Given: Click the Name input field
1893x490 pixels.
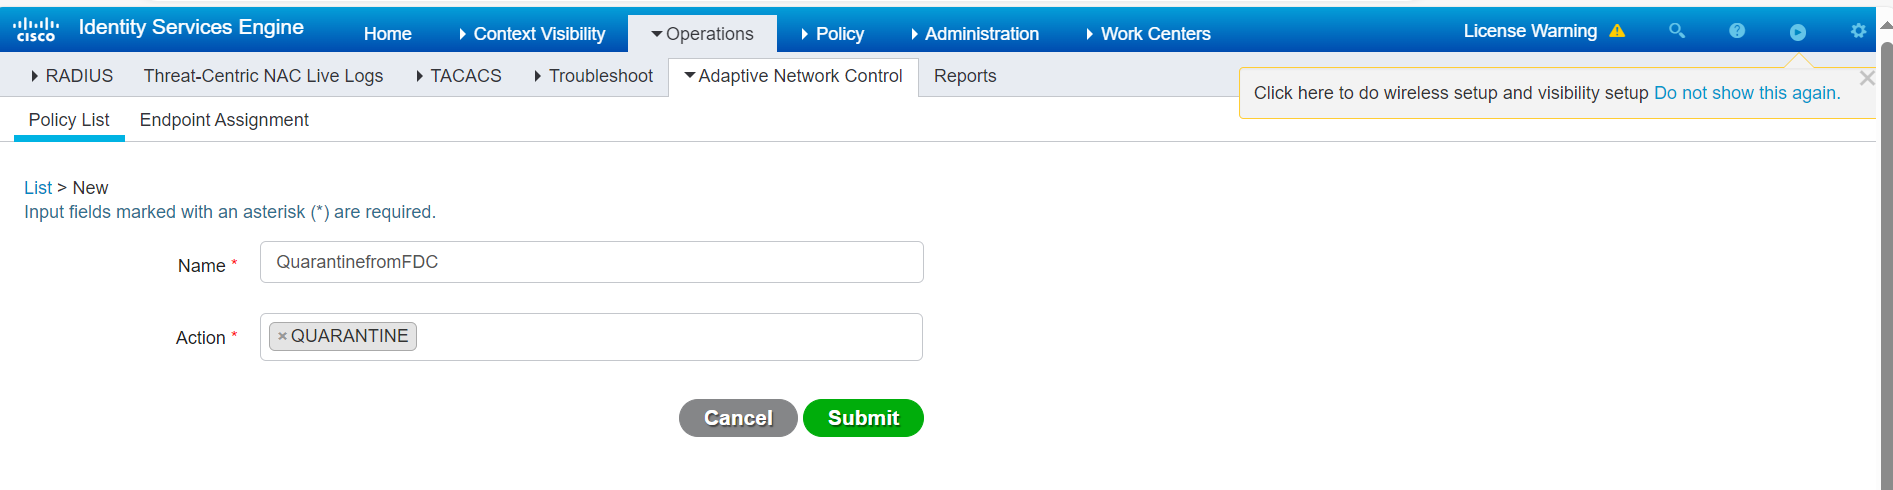Looking at the screenshot, I should [591, 262].
